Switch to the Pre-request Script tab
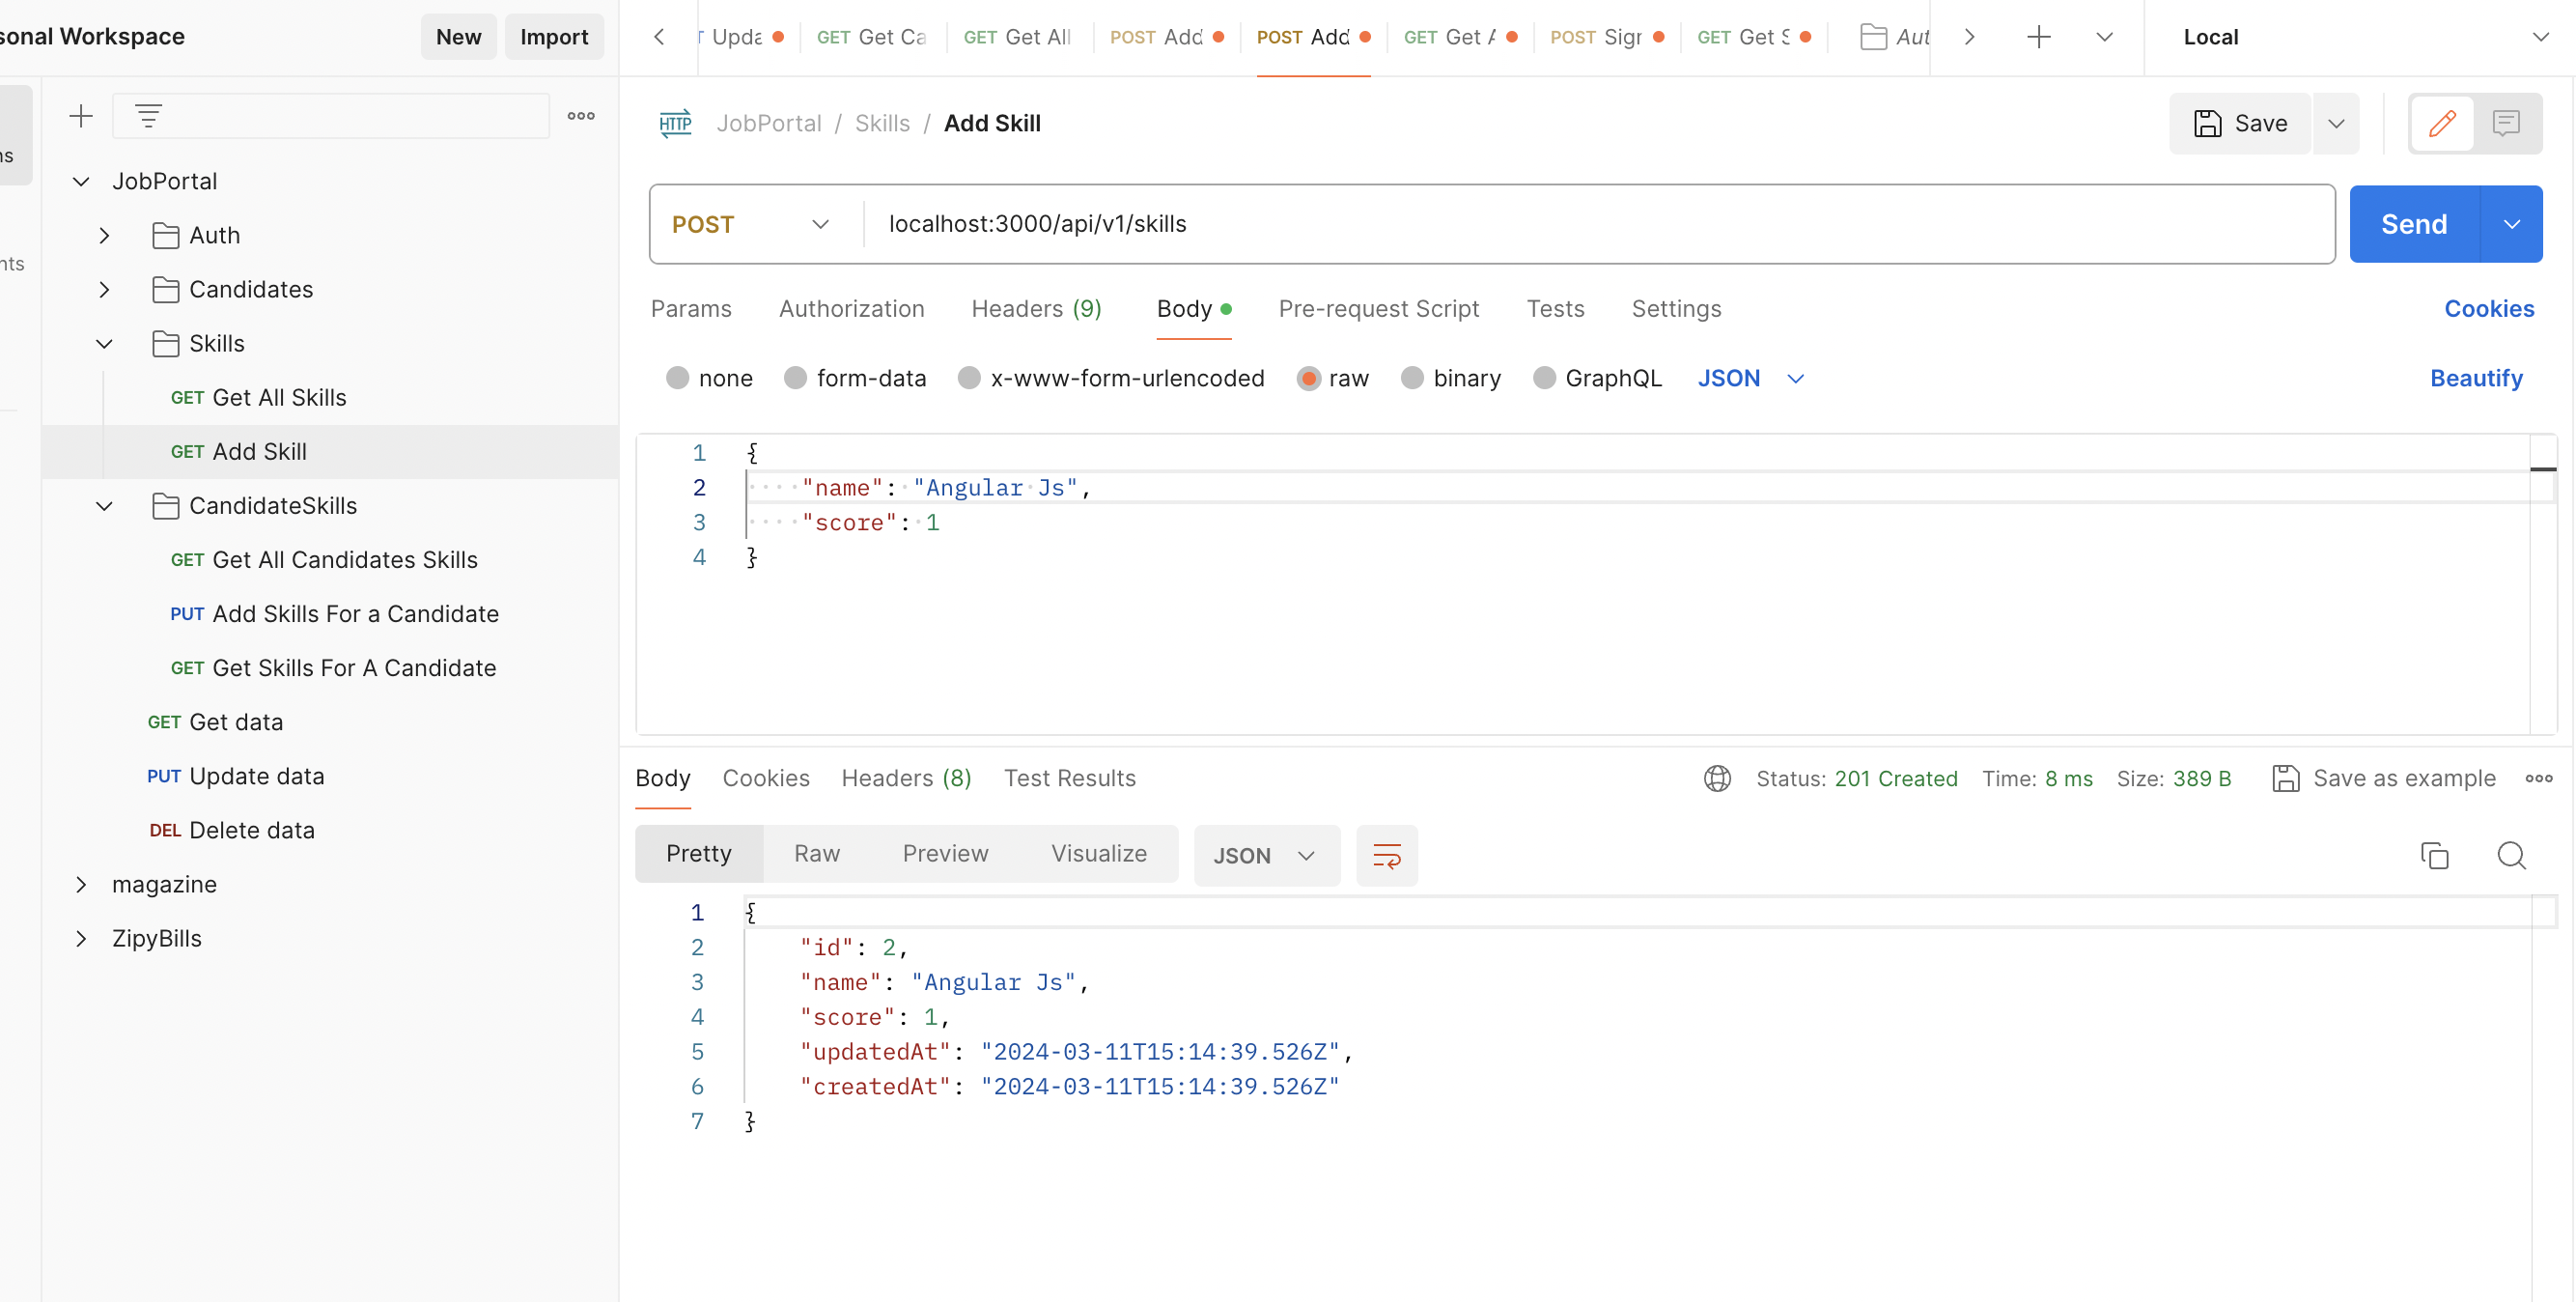This screenshot has width=2576, height=1302. 1378,309
